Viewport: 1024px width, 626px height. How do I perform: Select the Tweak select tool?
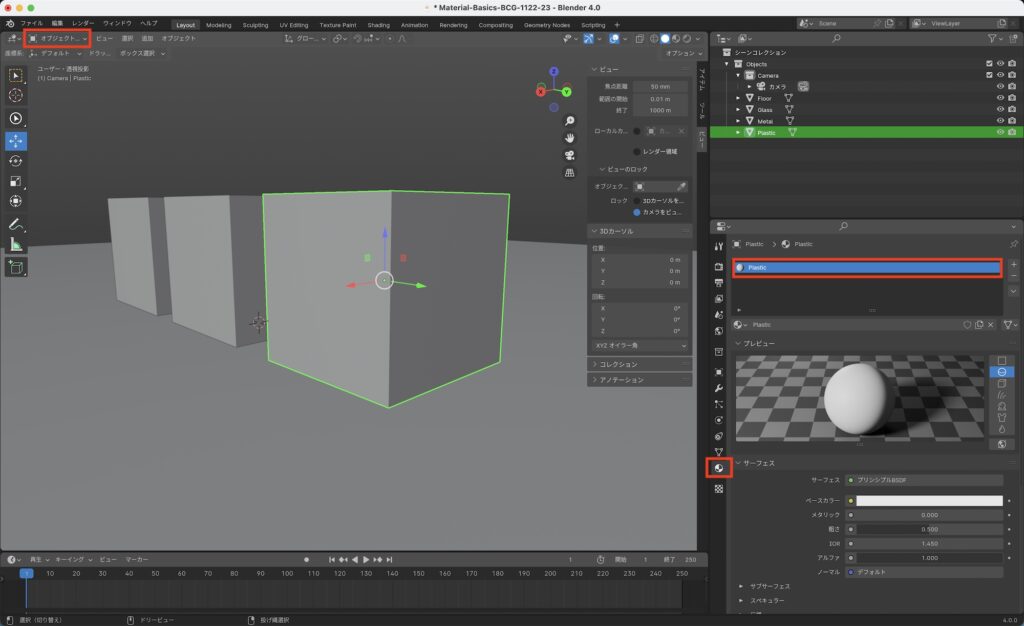pyautogui.click(x=16, y=73)
